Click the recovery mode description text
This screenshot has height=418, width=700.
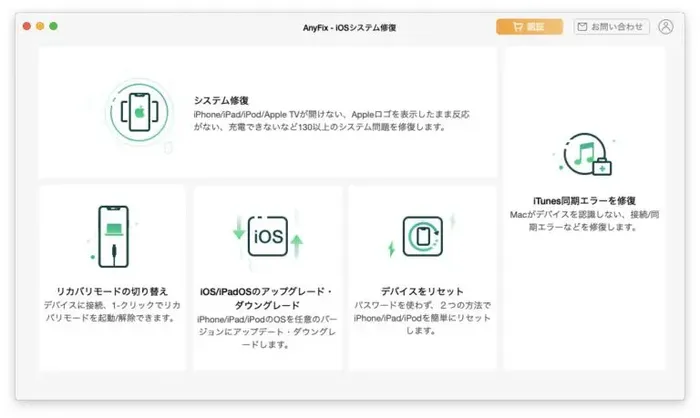click(112, 311)
